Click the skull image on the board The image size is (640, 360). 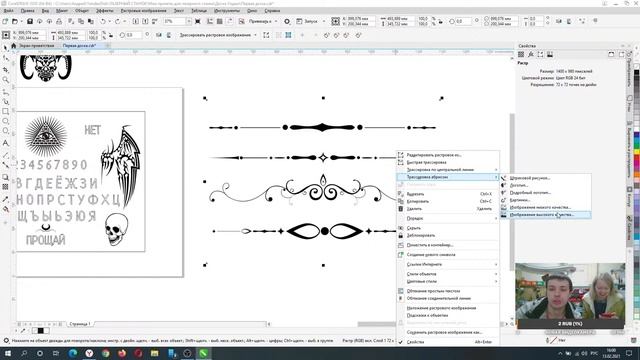point(117,229)
